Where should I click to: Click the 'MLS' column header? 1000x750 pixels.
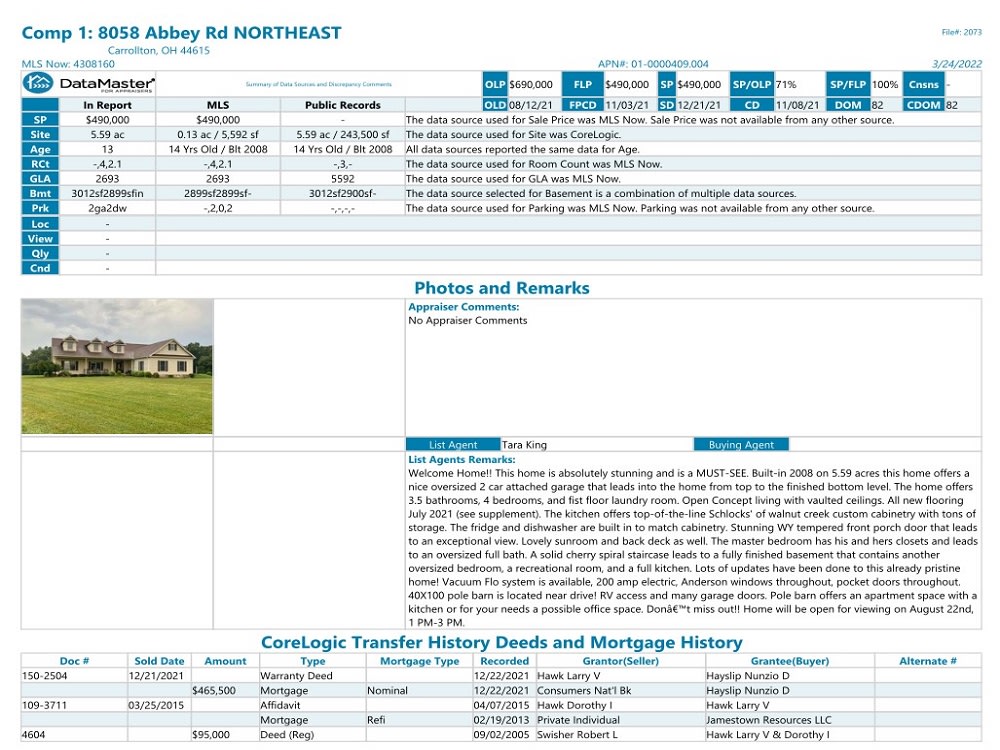coord(218,105)
